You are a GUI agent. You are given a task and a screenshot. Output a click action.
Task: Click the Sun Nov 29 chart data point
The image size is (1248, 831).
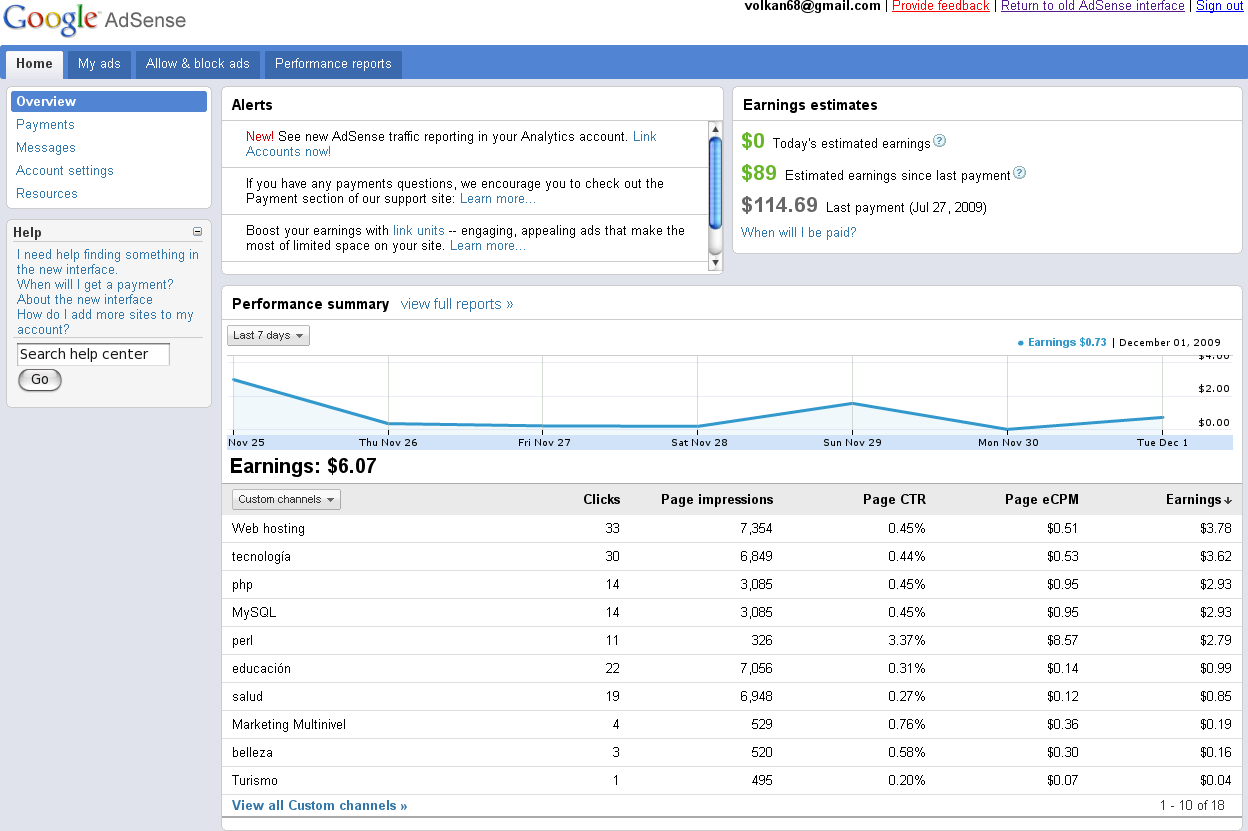click(x=852, y=403)
